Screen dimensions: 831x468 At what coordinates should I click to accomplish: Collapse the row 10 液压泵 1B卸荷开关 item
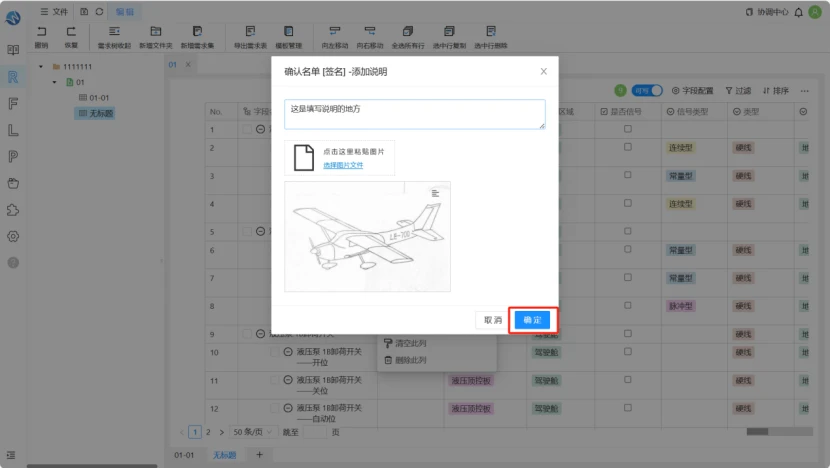click(x=288, y=352)
